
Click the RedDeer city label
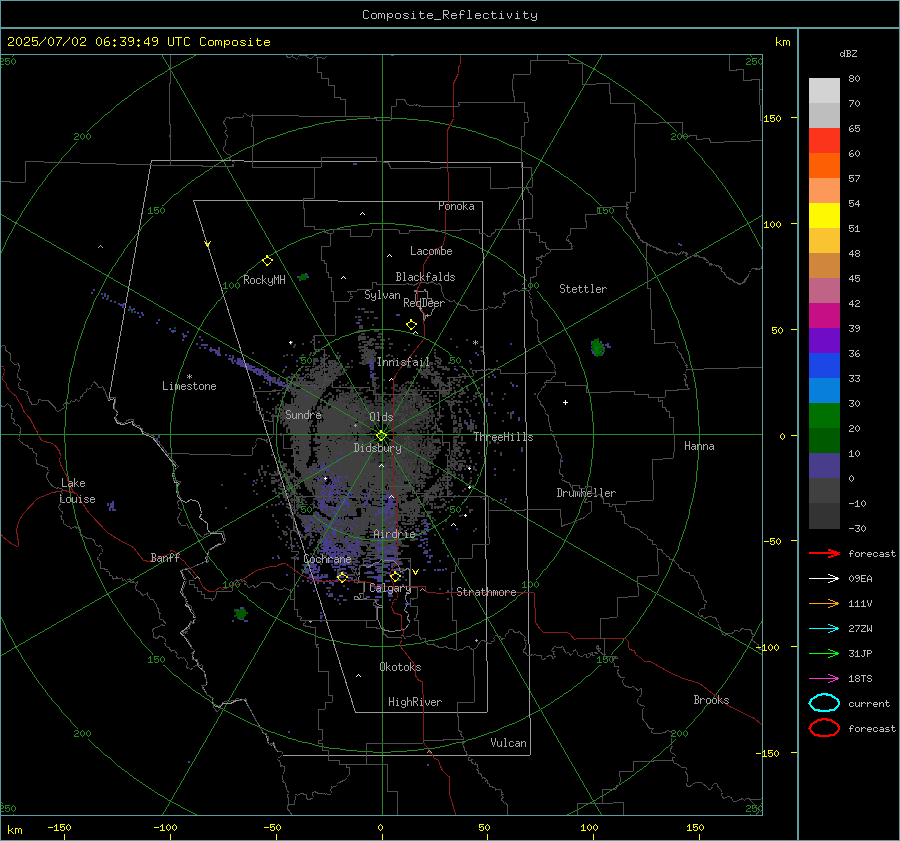coord(424,303)
